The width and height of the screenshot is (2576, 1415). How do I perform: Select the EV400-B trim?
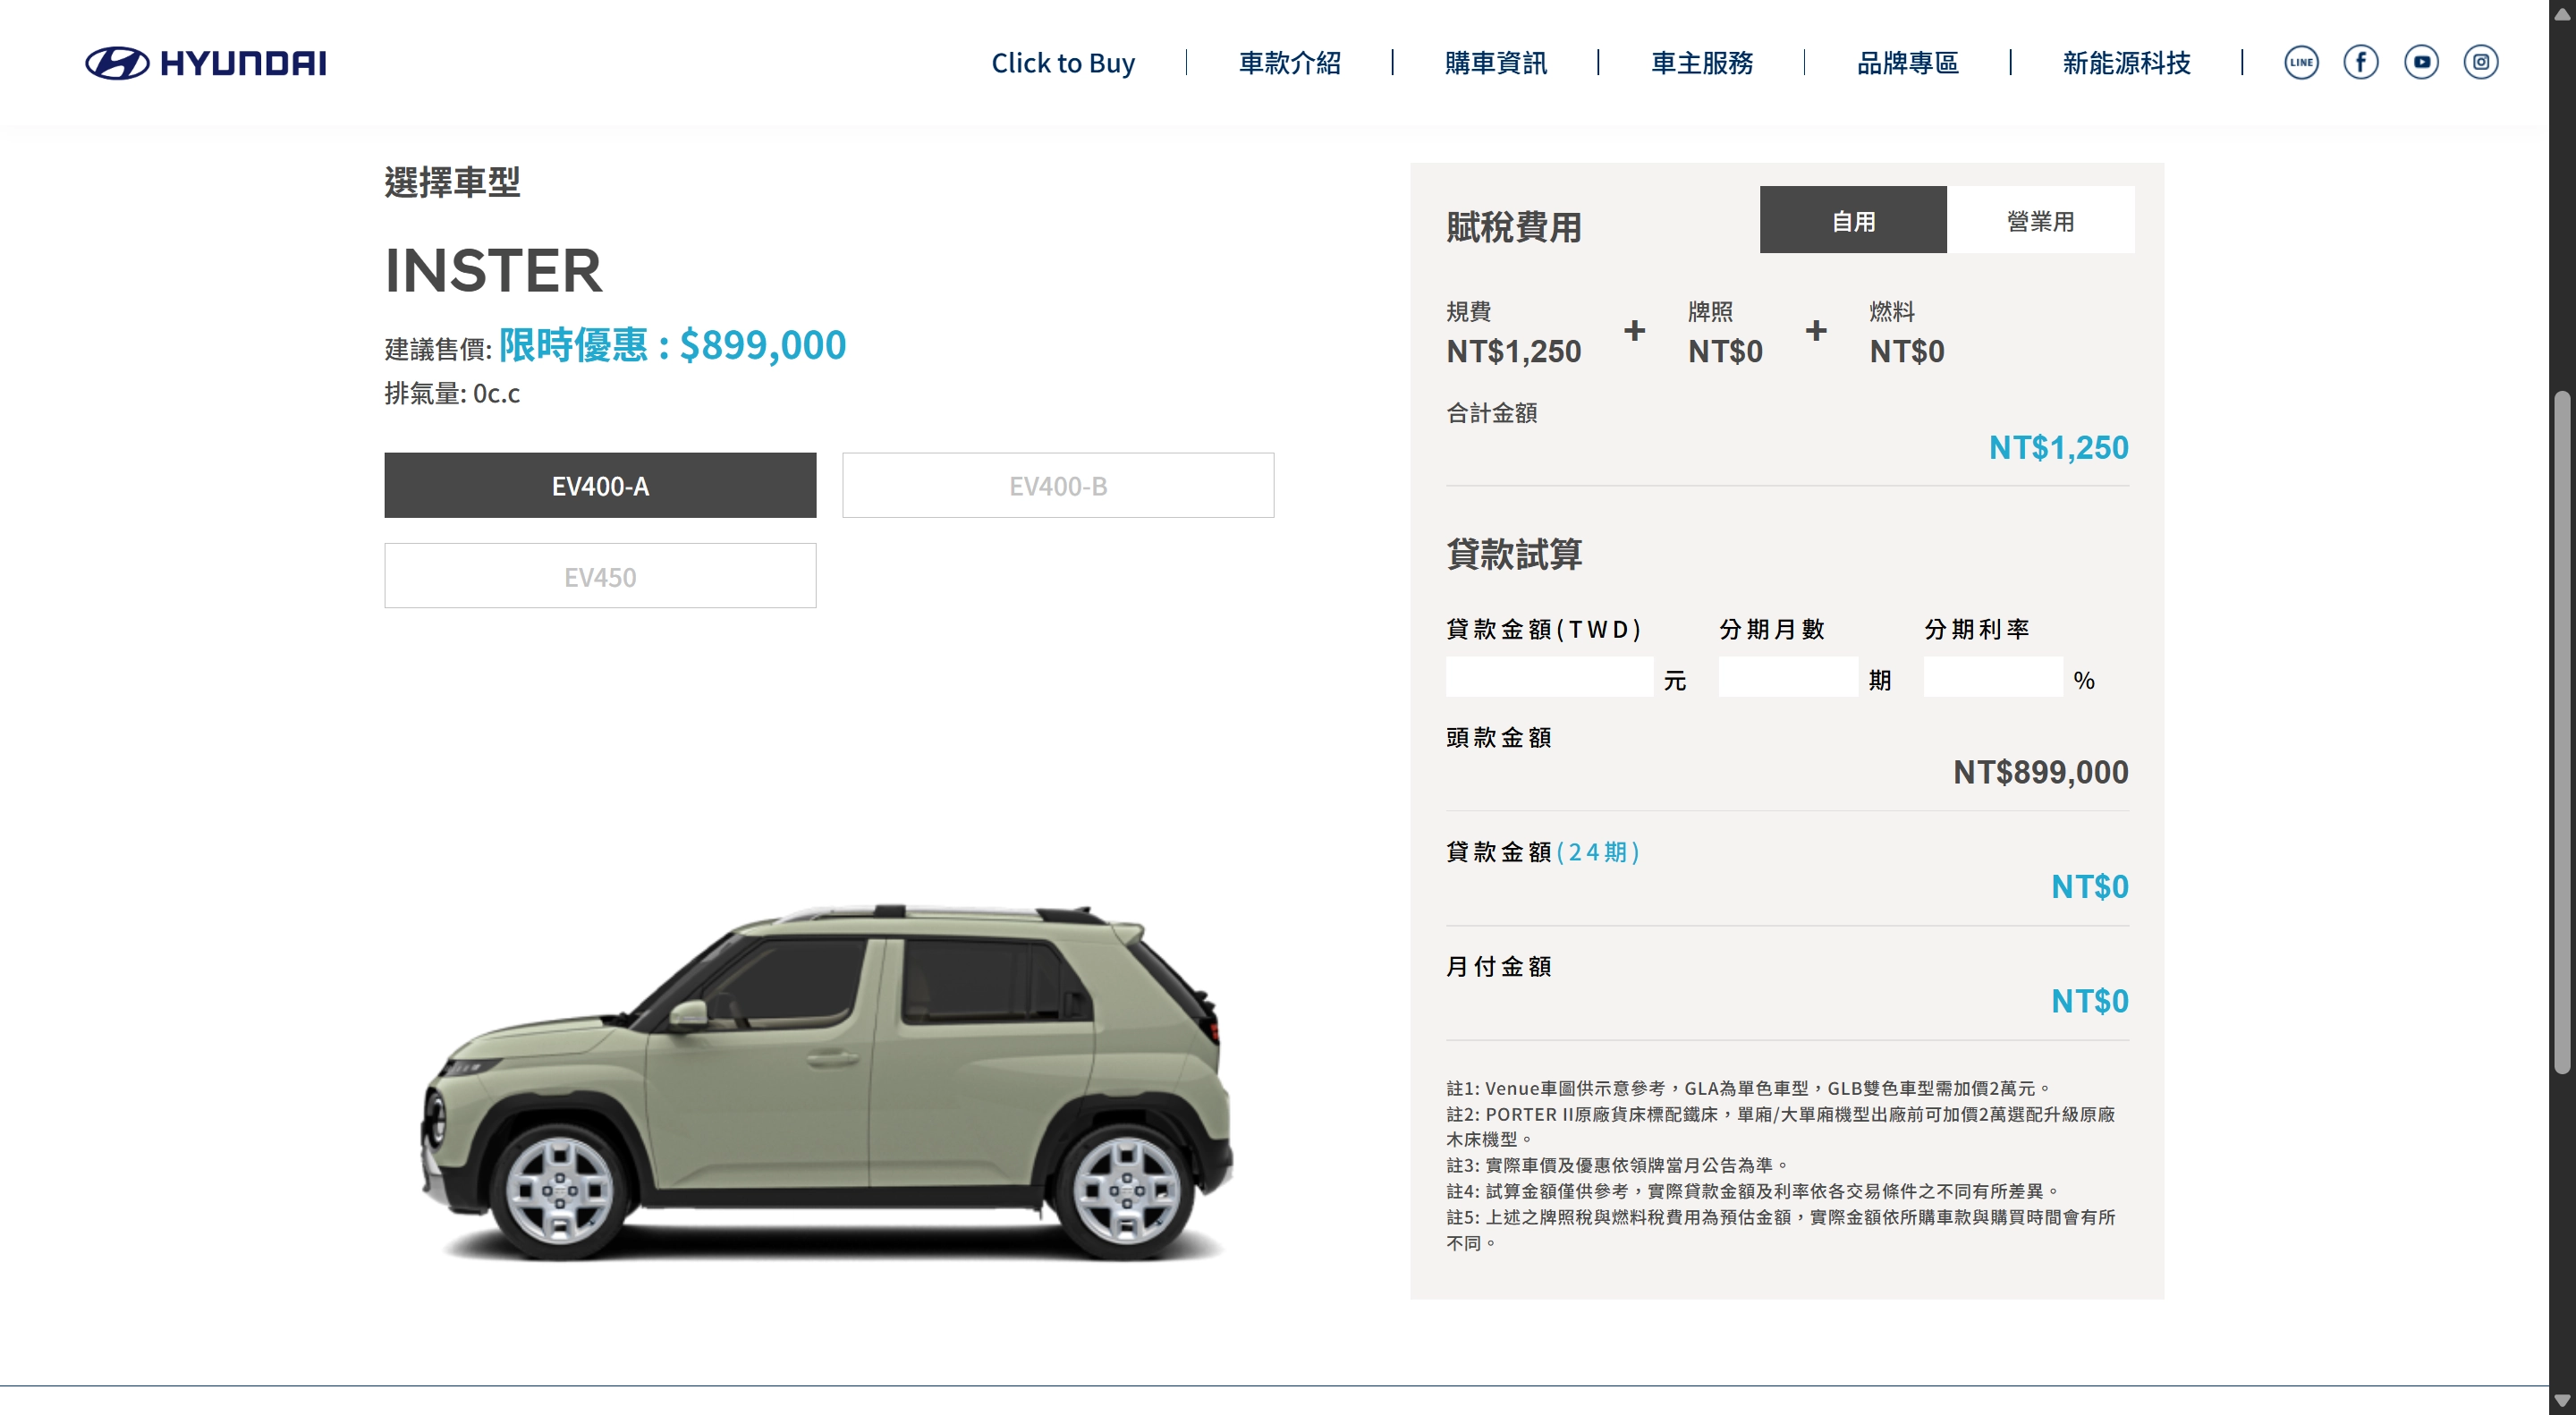[1058, 485]
